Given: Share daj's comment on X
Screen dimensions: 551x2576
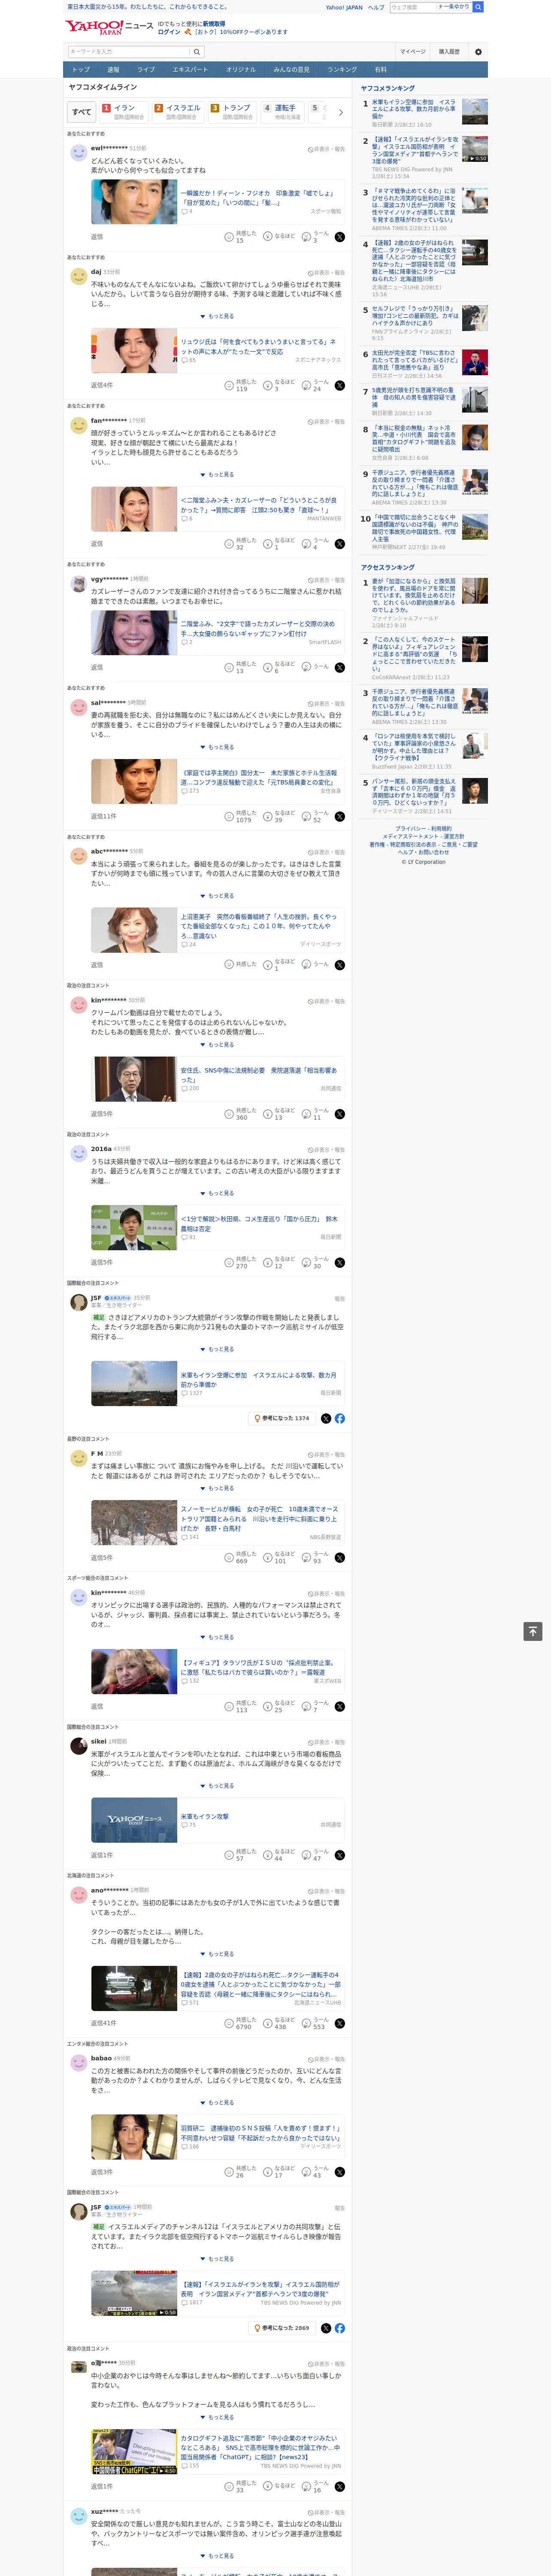Looking at the screenshot, I should (x=340, y=385).
